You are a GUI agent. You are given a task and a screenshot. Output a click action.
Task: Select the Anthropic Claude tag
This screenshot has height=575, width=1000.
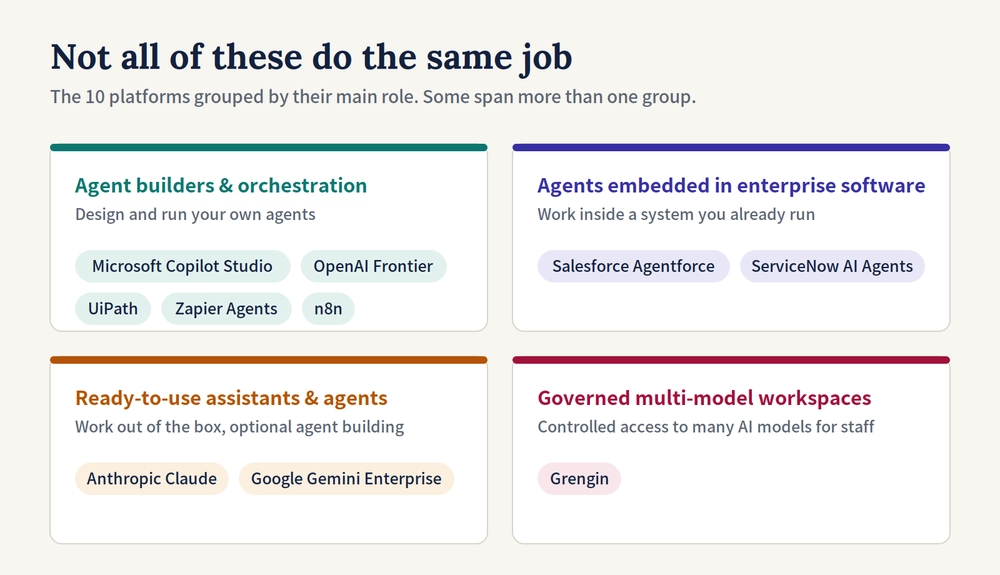[x=152, y=478]
